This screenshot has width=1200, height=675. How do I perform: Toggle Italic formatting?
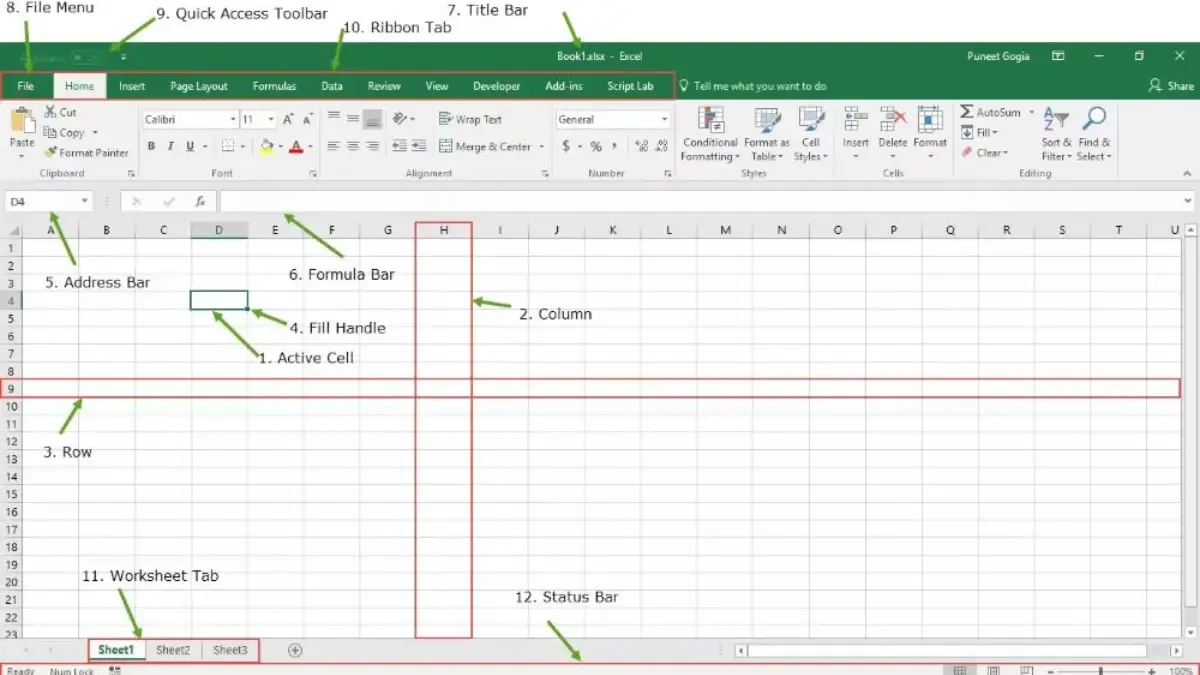point(171,147)
